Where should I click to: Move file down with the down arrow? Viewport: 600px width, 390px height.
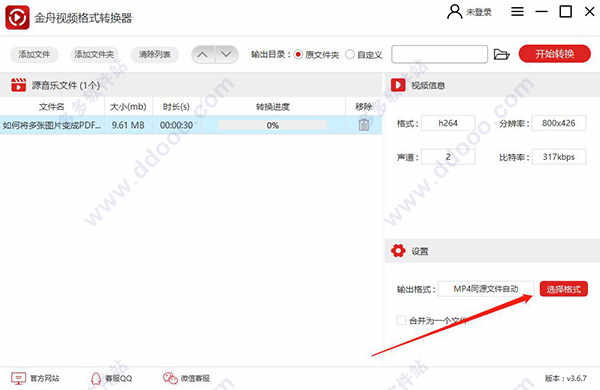tap(226, 54)
